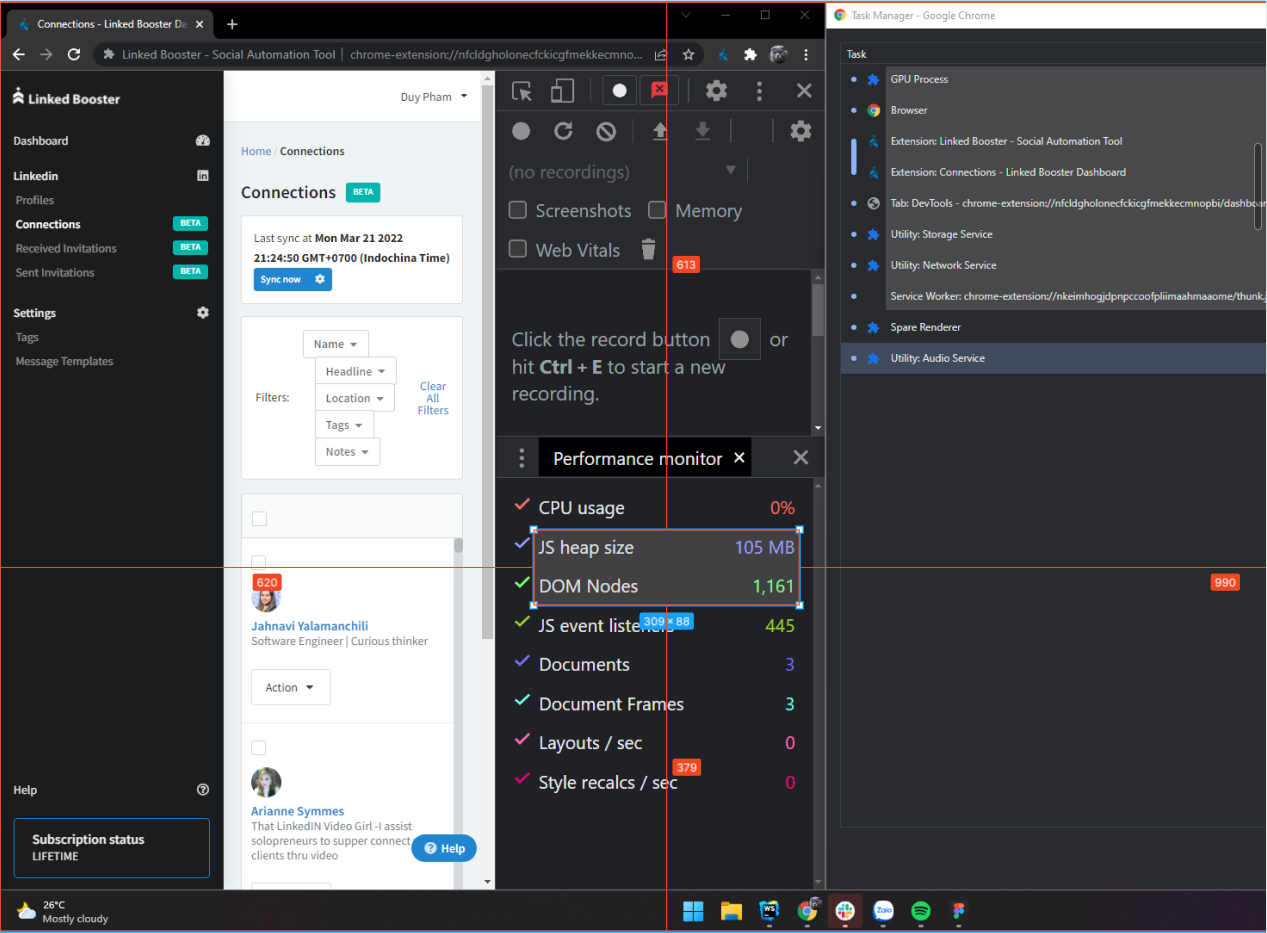
Task: Open the Duy Pham account dropdown
Action: 434,97
